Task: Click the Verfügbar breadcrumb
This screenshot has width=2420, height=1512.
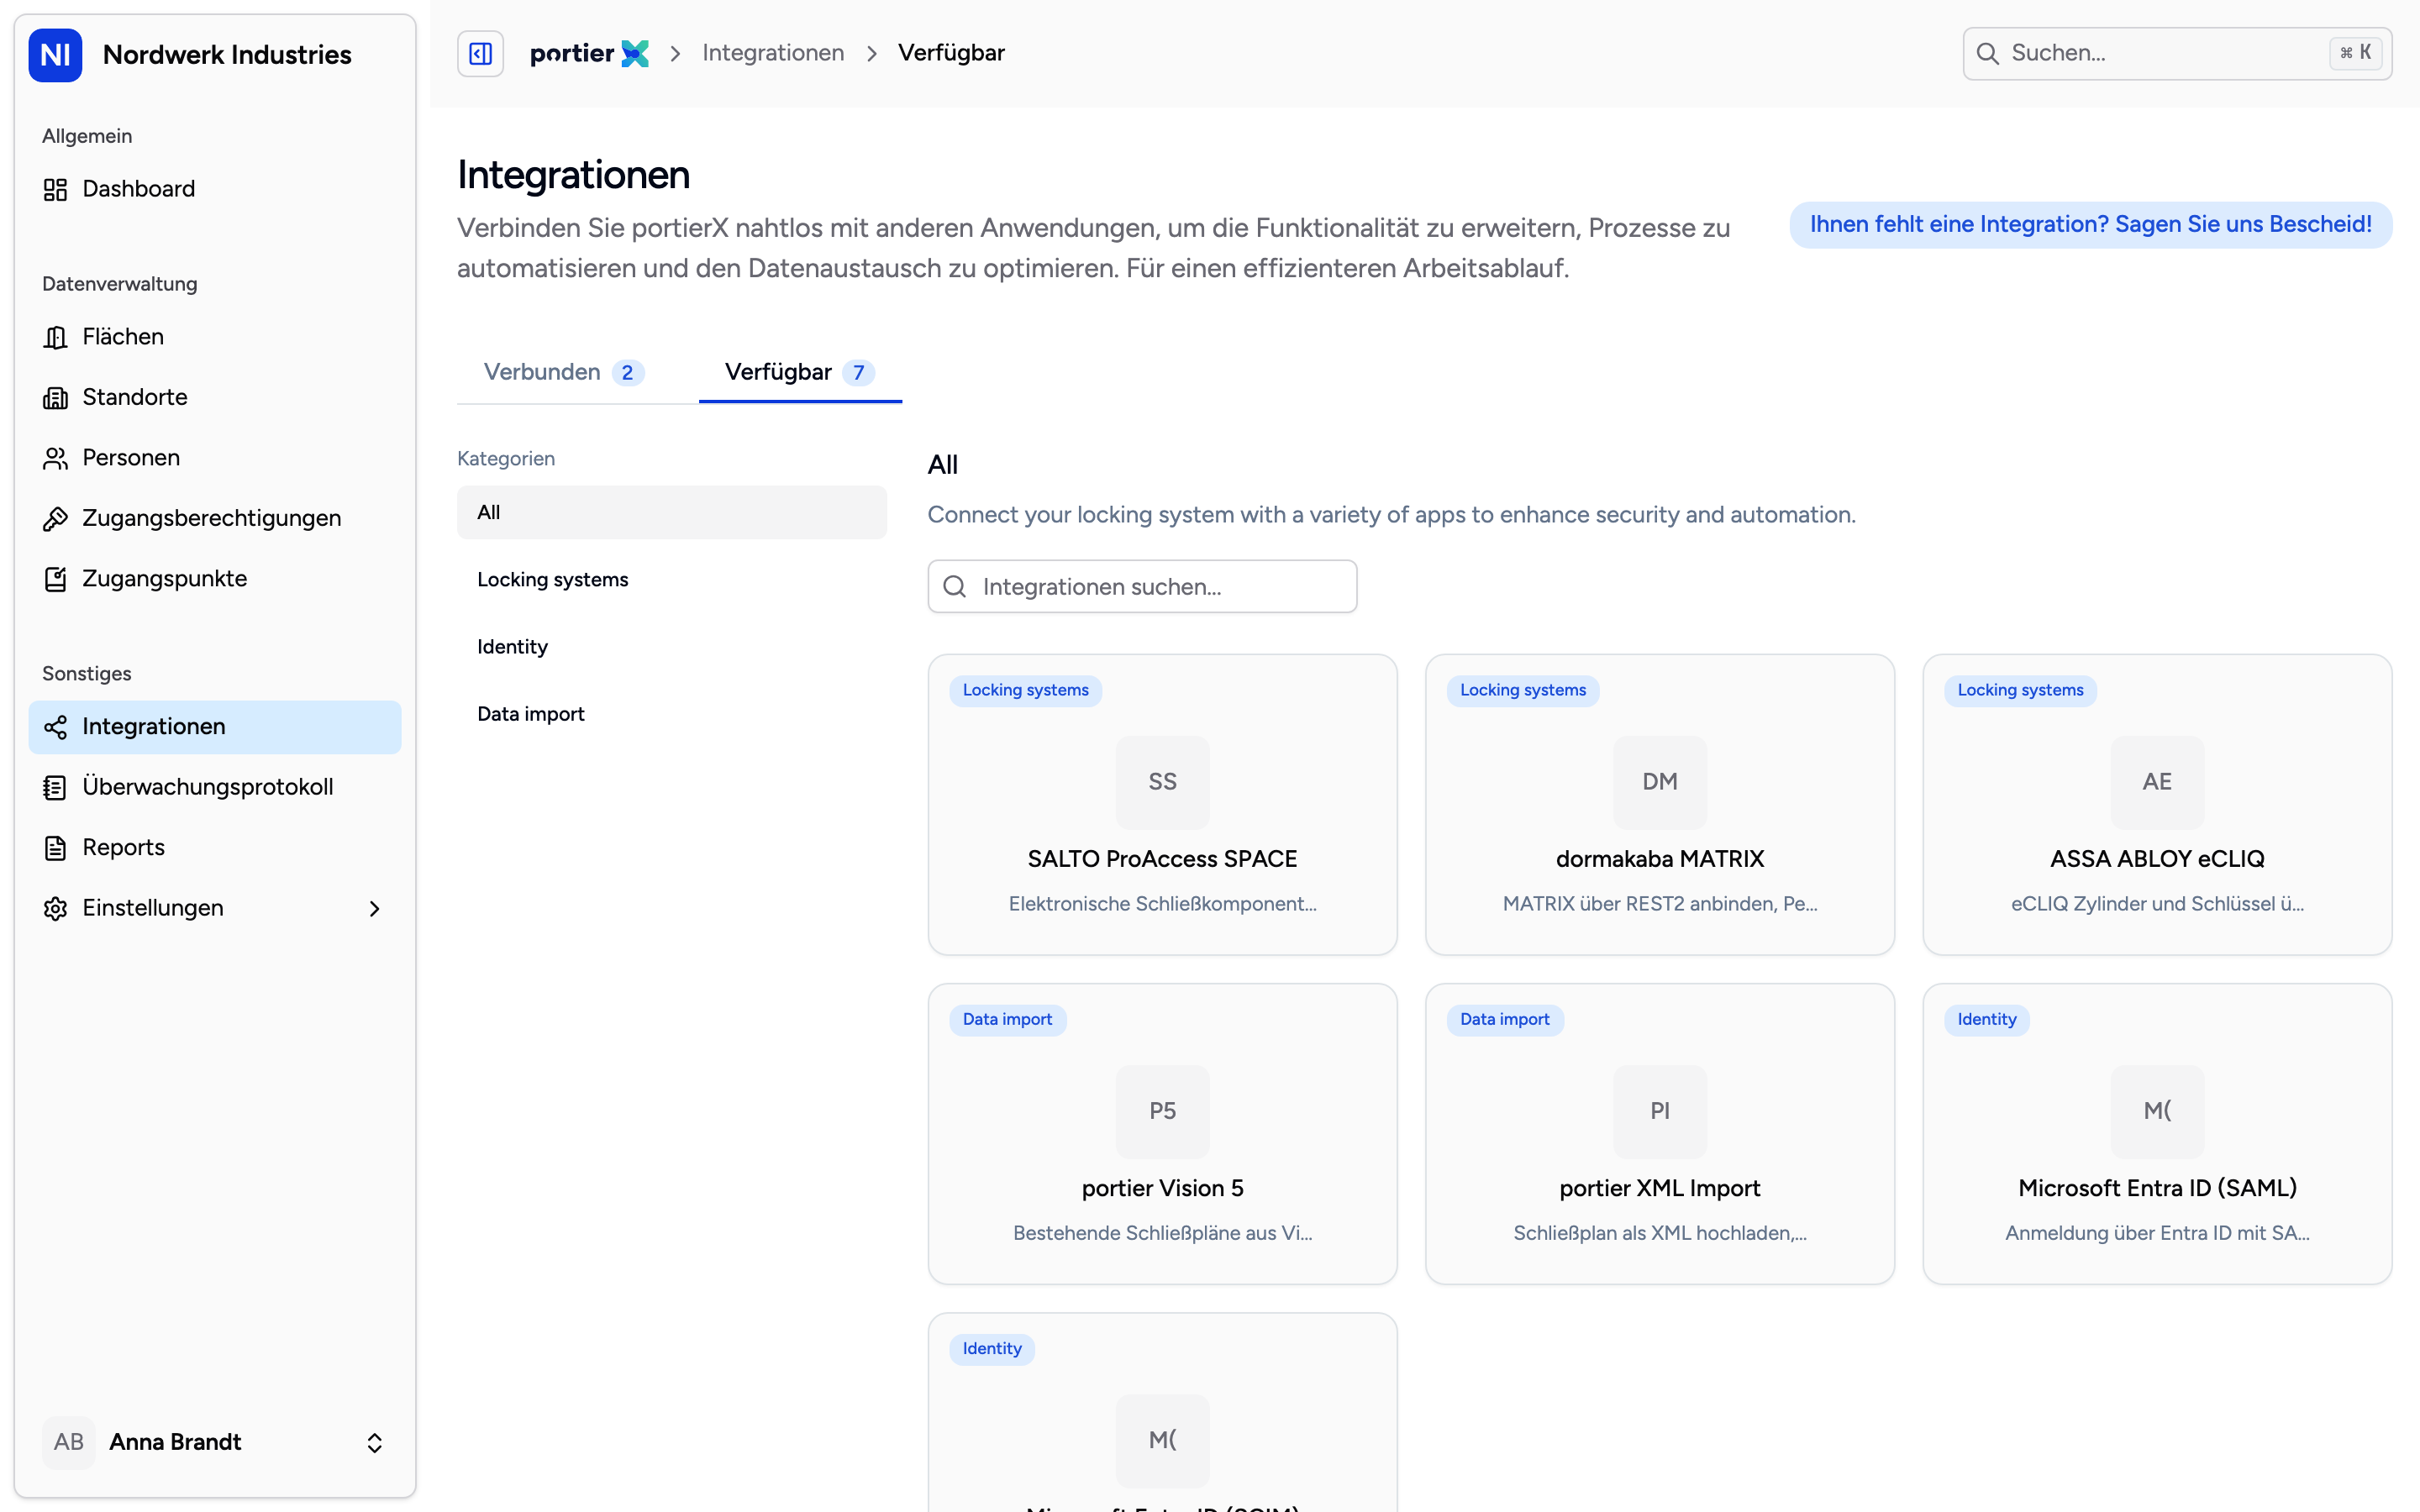Action: pos(951,53)
